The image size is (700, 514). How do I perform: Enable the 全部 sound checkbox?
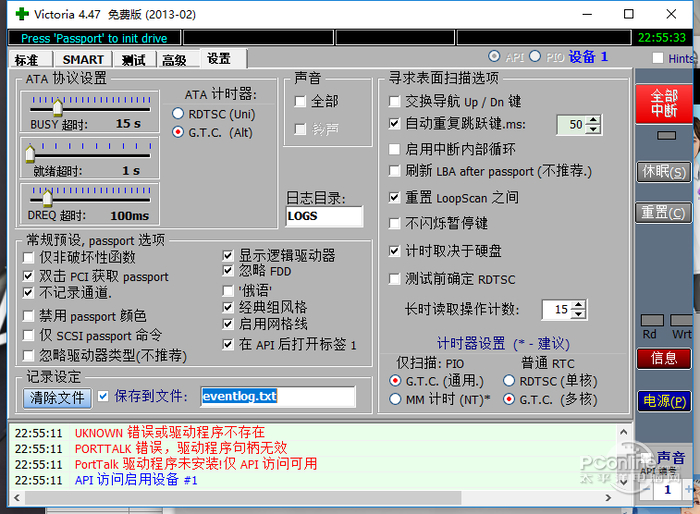click(x=300, y=101)
